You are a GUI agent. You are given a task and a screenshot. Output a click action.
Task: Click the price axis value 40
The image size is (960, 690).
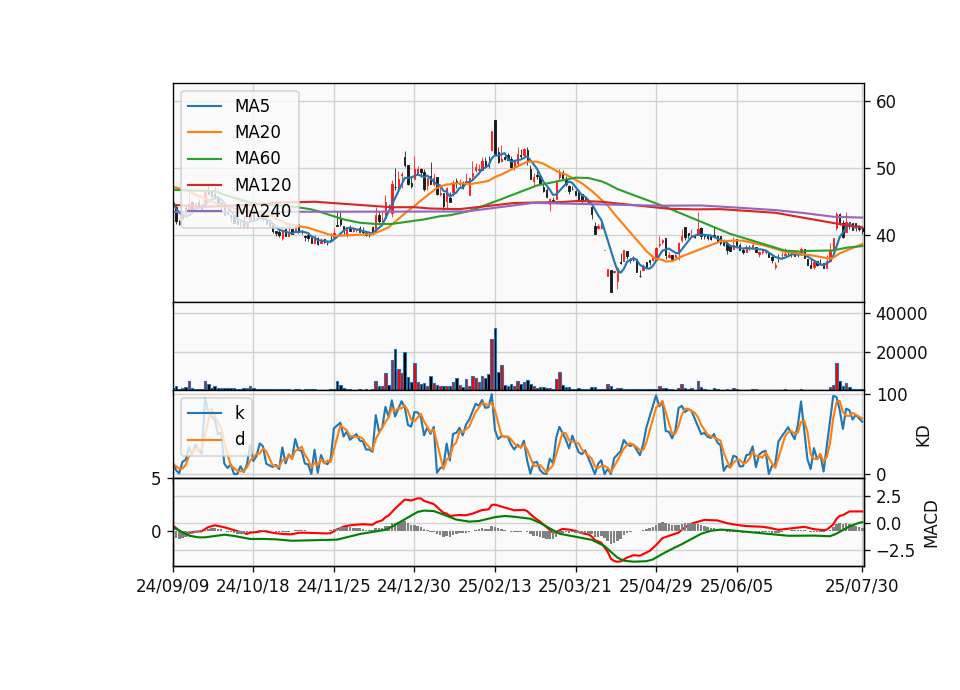click(x=886, y=236)
